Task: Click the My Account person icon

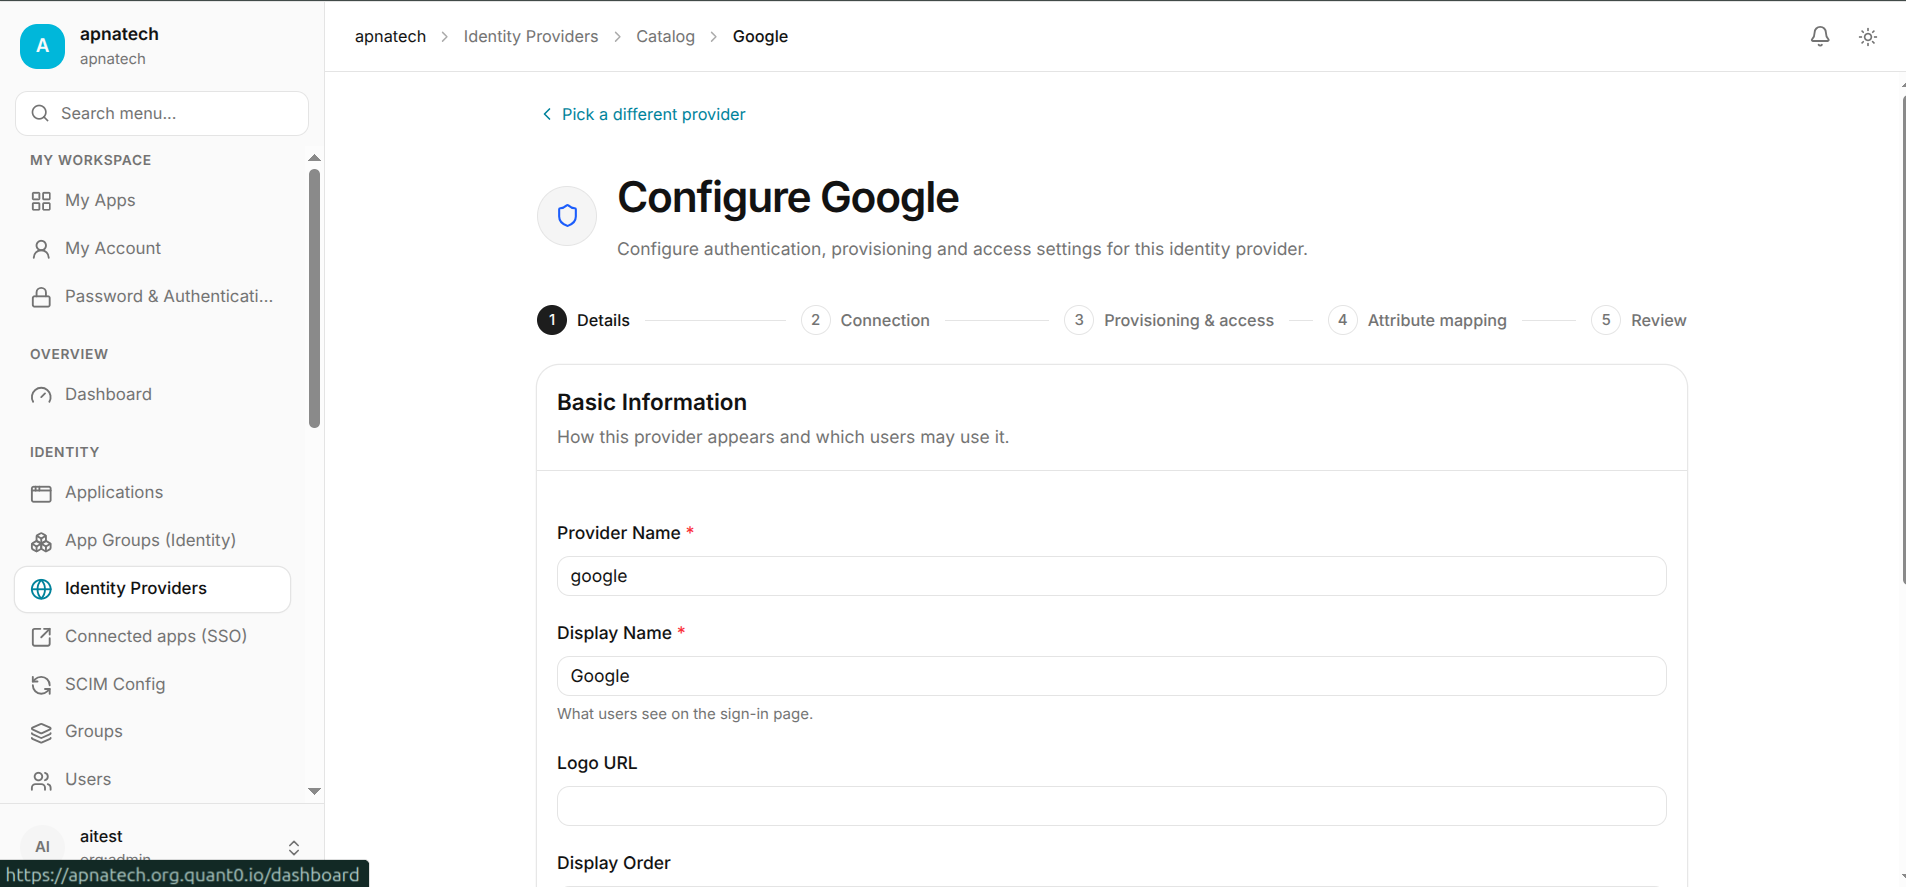Action: click(41, 249)
